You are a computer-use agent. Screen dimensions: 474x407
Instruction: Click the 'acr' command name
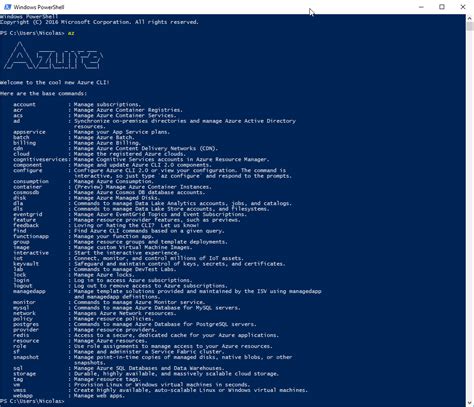tap(18, 110)
